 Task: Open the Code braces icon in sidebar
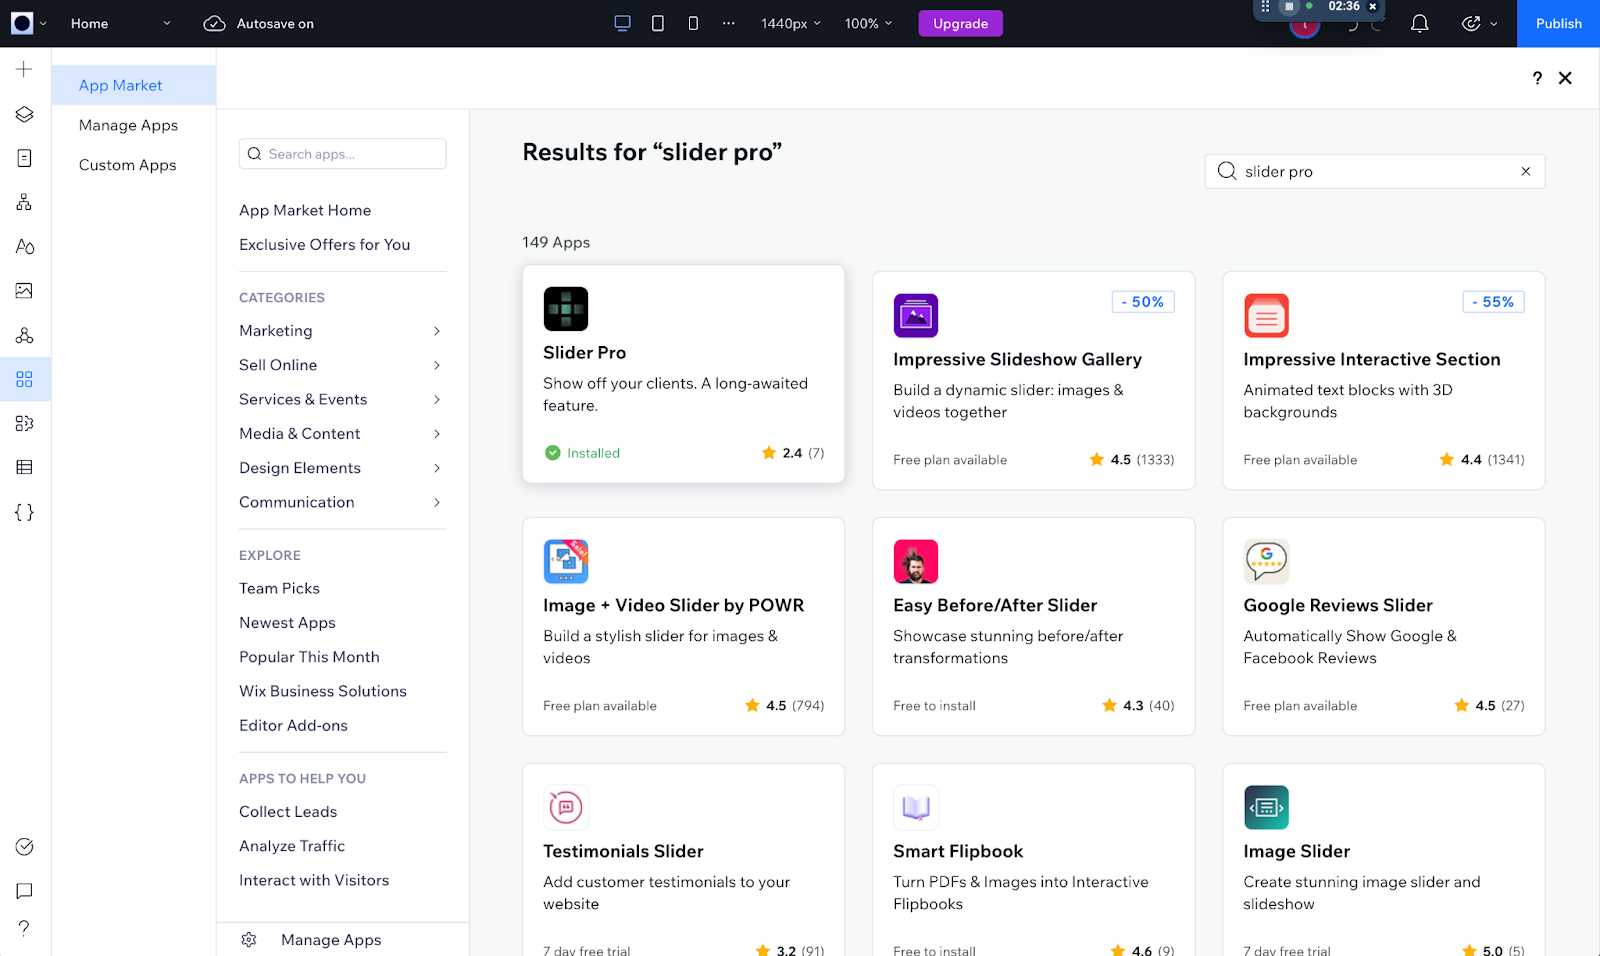click(24, 512)
